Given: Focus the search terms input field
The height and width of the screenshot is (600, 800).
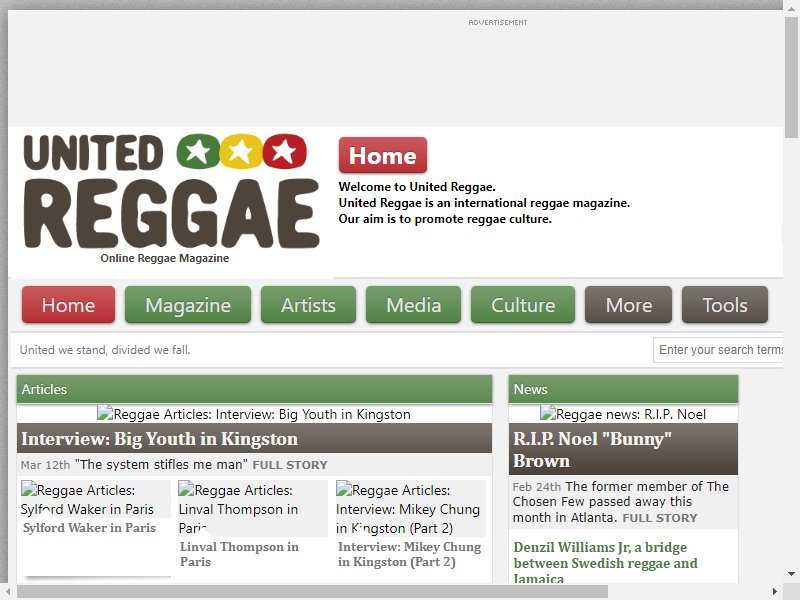Looking at the screenshot, I should (718, 350).
